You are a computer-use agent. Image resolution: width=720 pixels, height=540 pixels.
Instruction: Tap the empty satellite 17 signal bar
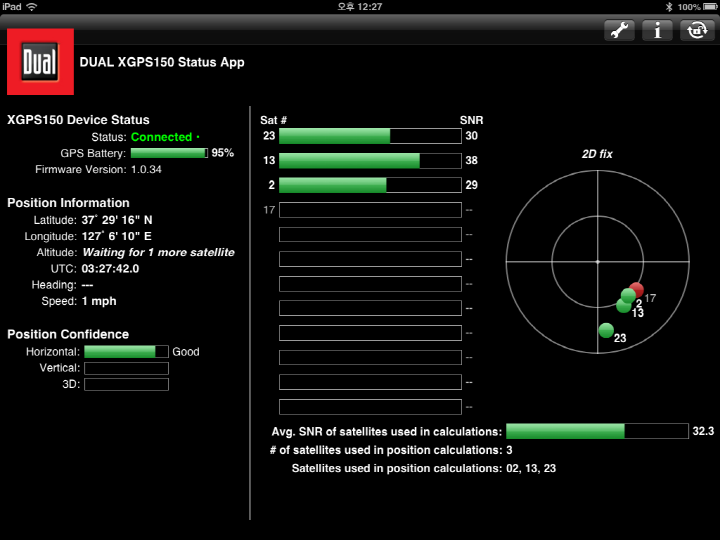(370, 210)
